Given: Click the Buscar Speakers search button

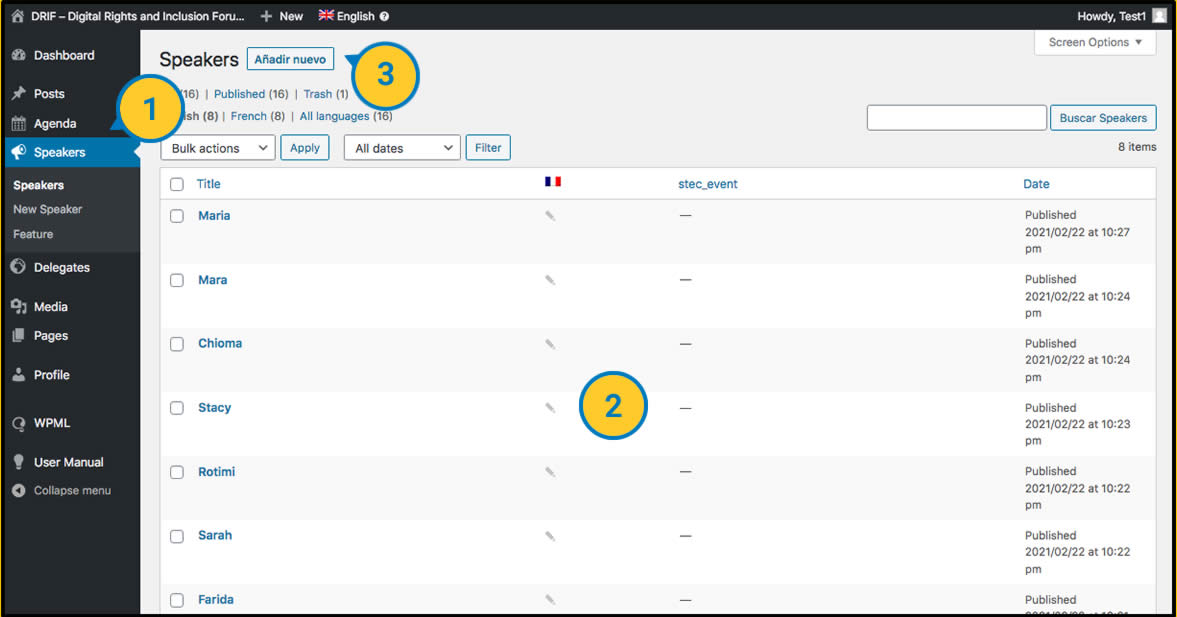Looking at the screenshot, I should (1102, 118).
